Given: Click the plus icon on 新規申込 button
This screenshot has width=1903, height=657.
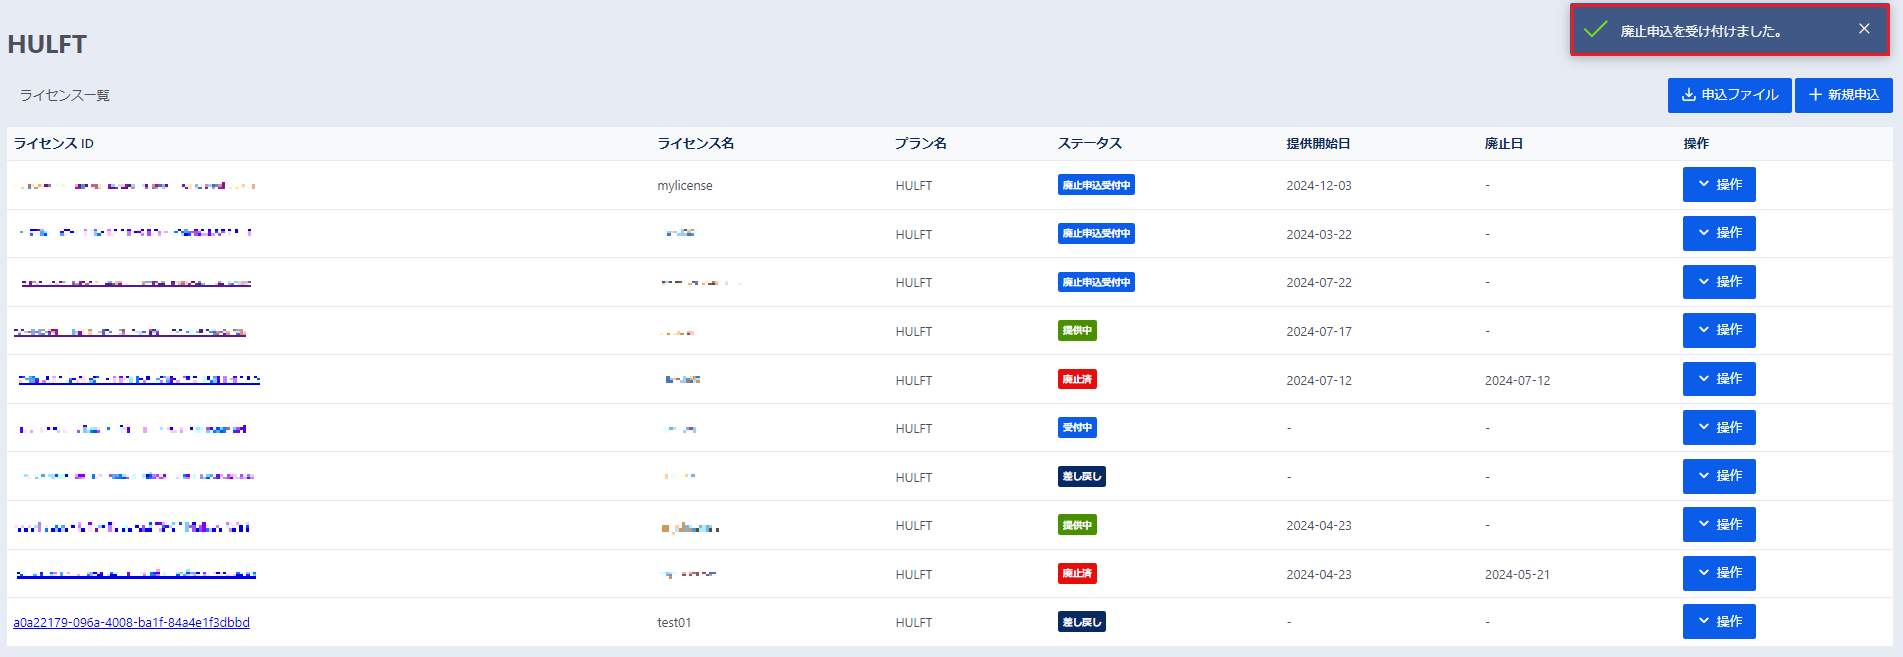Looking at the screenshot, I should 1815,95.
